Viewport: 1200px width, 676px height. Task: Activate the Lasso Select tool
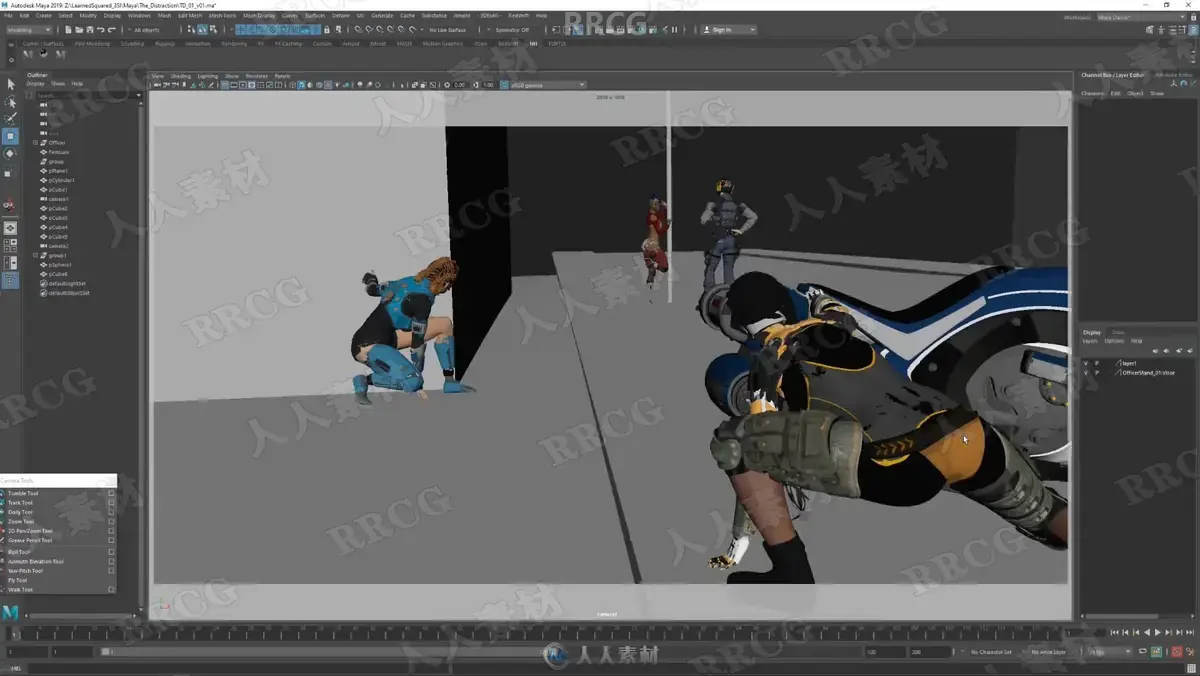pyautogui.click(x=10, y=102)
